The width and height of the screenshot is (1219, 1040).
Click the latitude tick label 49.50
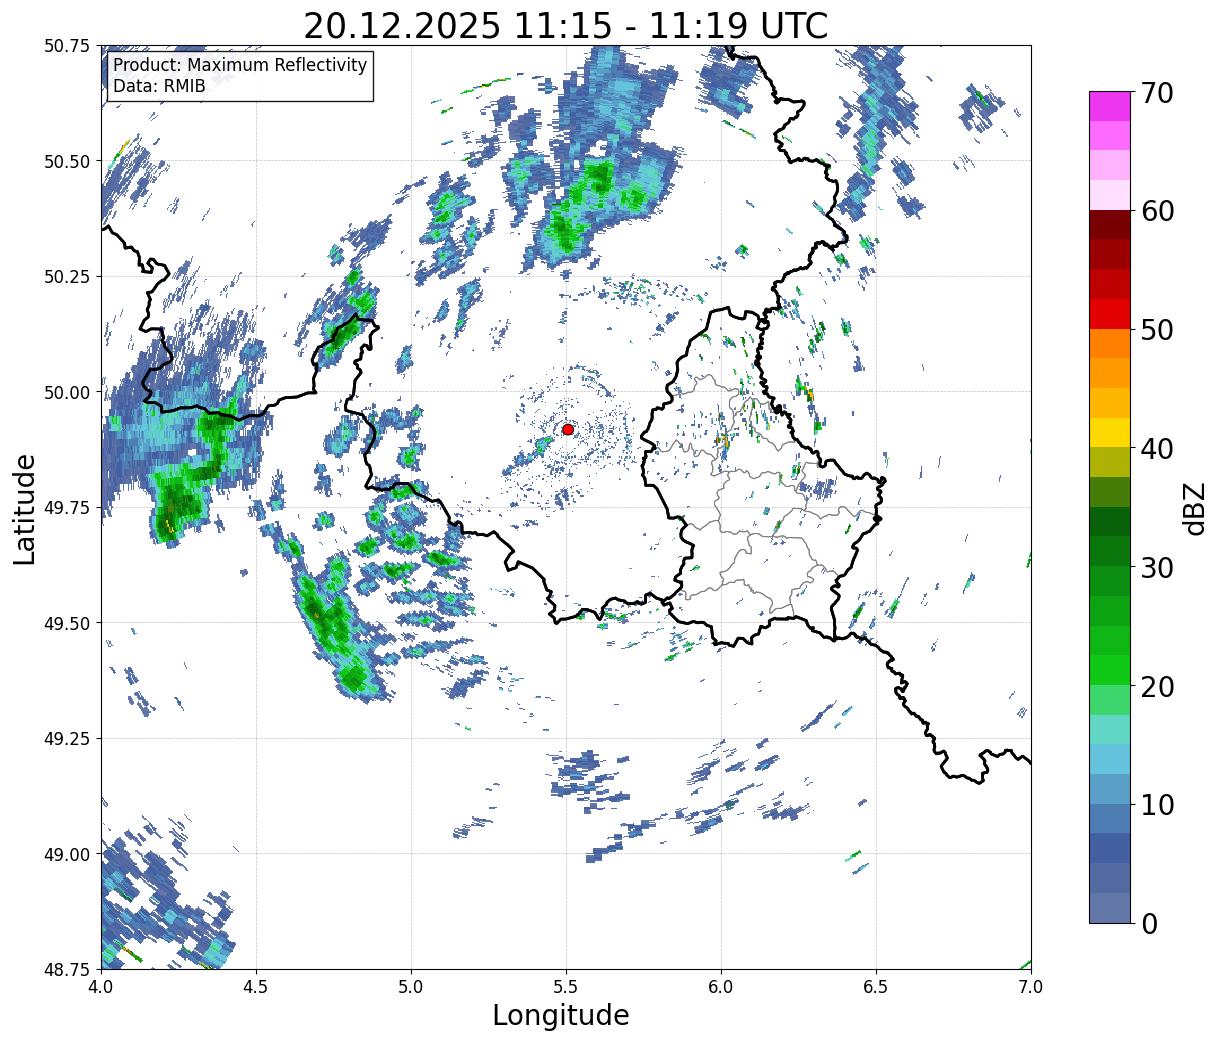click(x=67, y=623)
